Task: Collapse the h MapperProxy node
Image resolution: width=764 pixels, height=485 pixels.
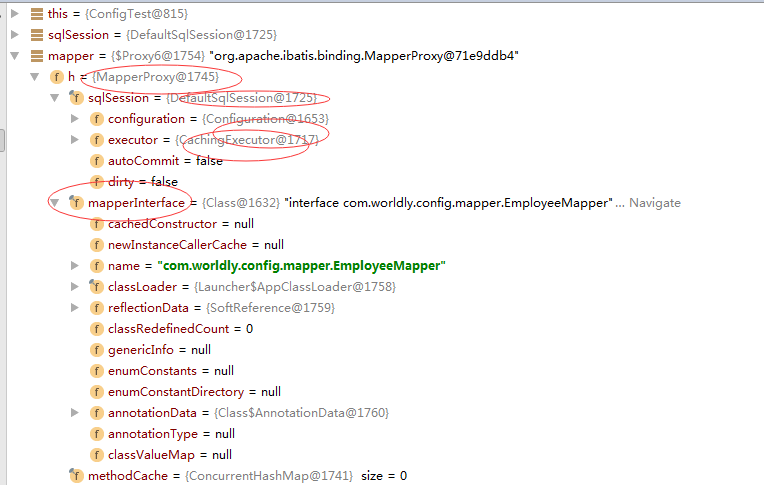Action: tap(34, 77)
